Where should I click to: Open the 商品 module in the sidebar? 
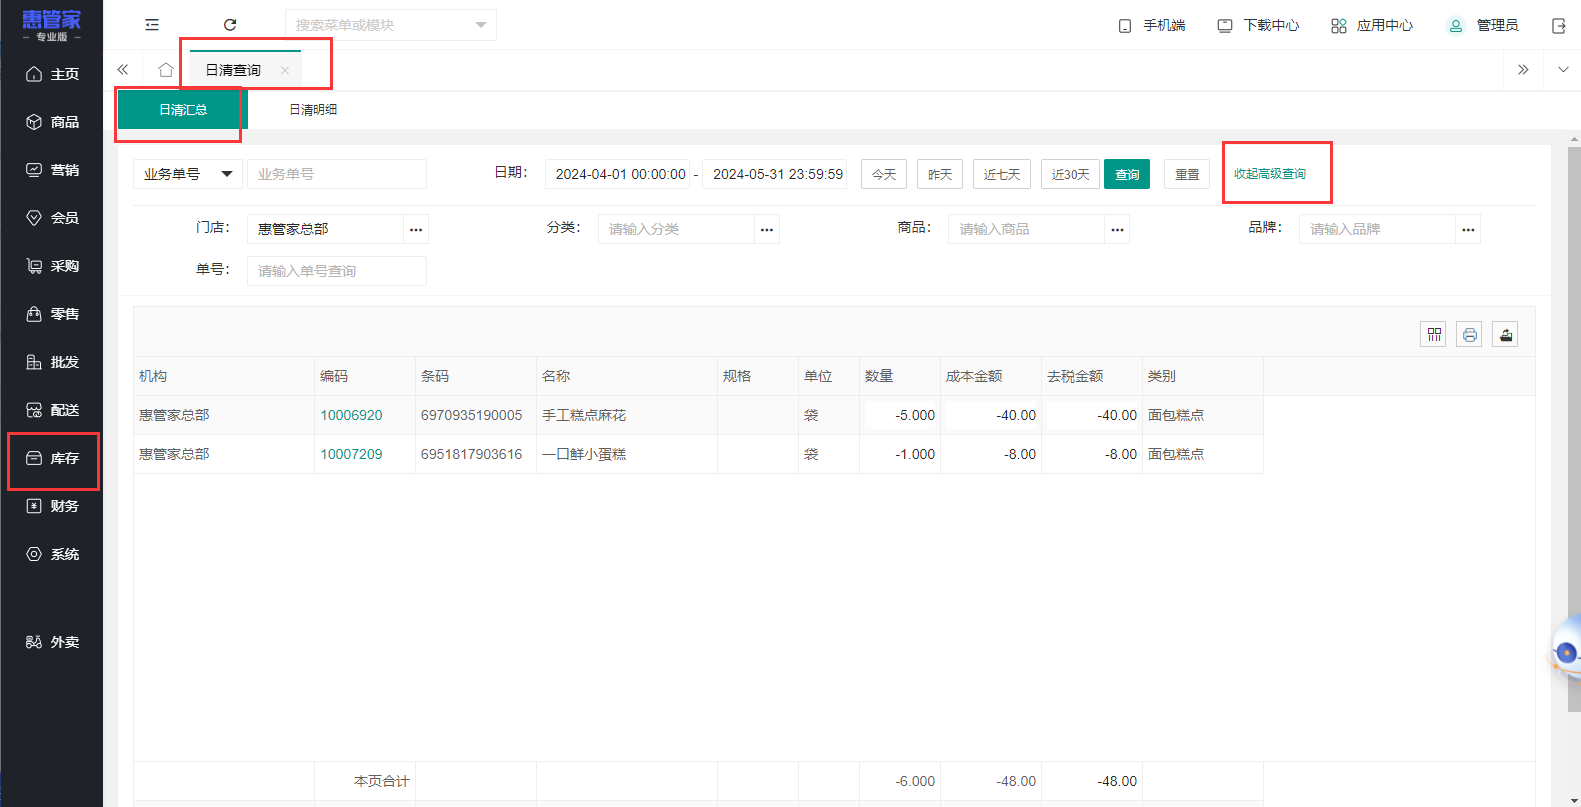(52, 122)
